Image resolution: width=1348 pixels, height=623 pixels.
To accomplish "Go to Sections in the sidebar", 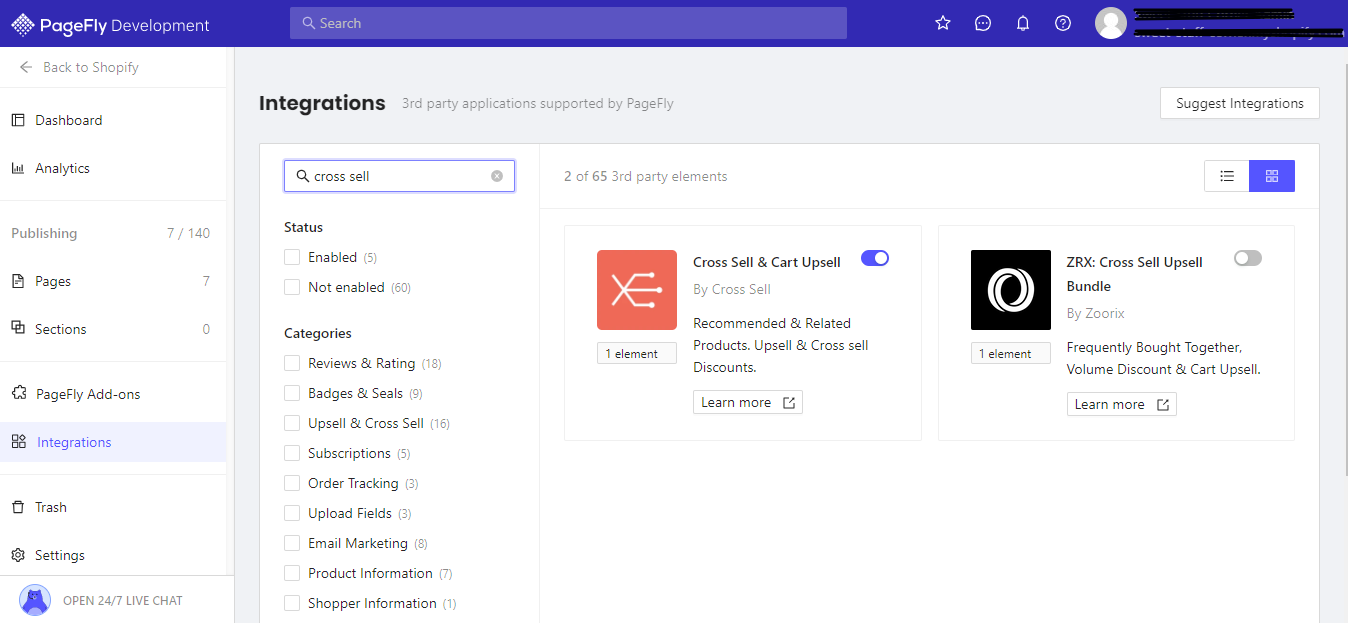I will tap(113, 329).
